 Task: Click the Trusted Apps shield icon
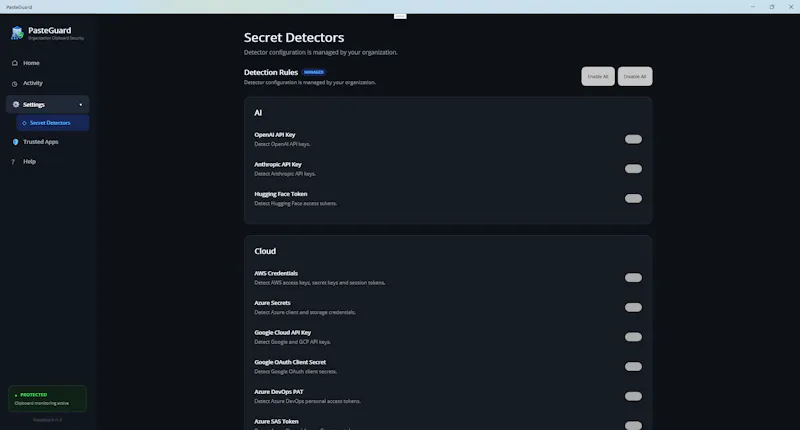tap(15, 142)
